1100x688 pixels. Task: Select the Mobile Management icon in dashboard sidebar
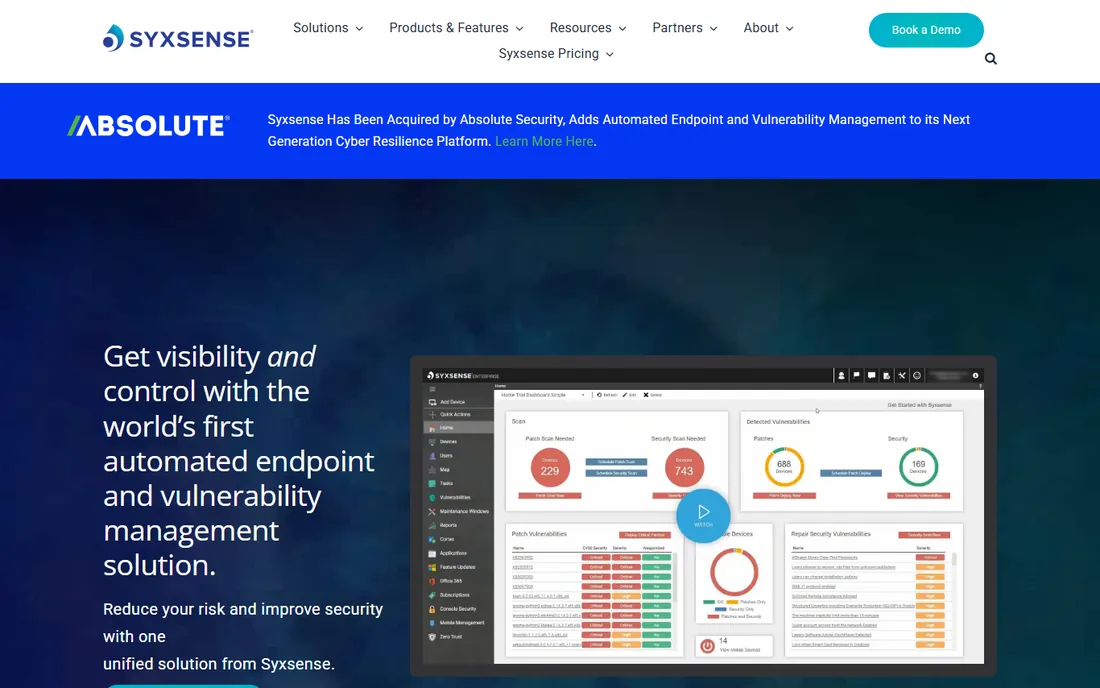432,623
